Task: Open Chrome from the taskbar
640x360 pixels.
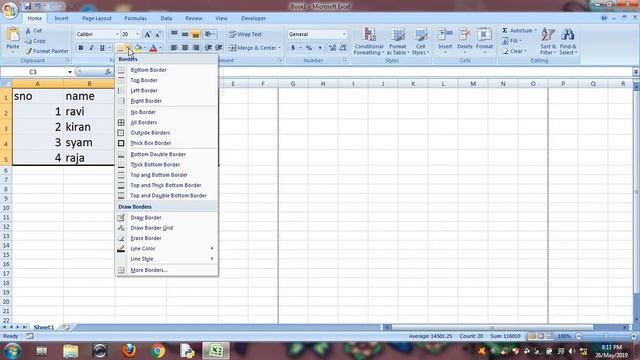Action: [158, 351]
